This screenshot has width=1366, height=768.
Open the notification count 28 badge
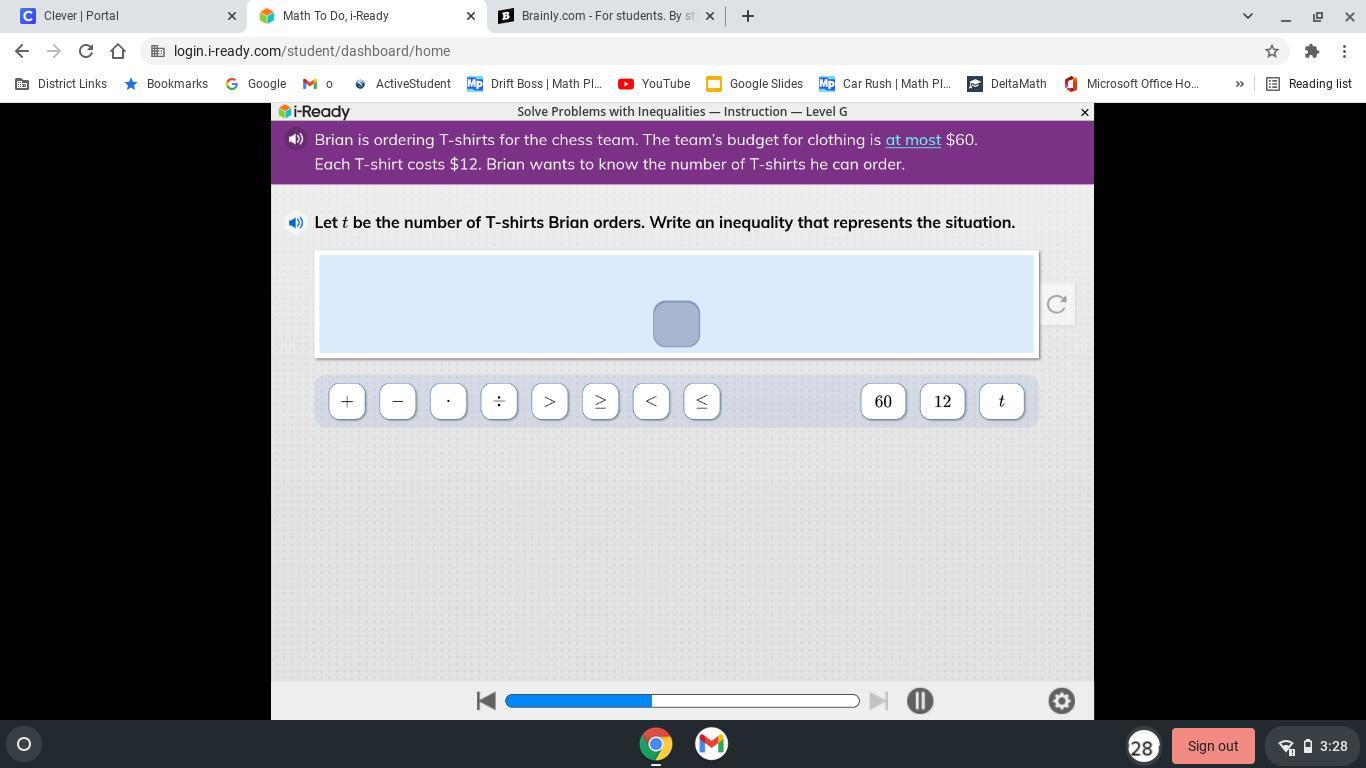tap(1142, 746)
